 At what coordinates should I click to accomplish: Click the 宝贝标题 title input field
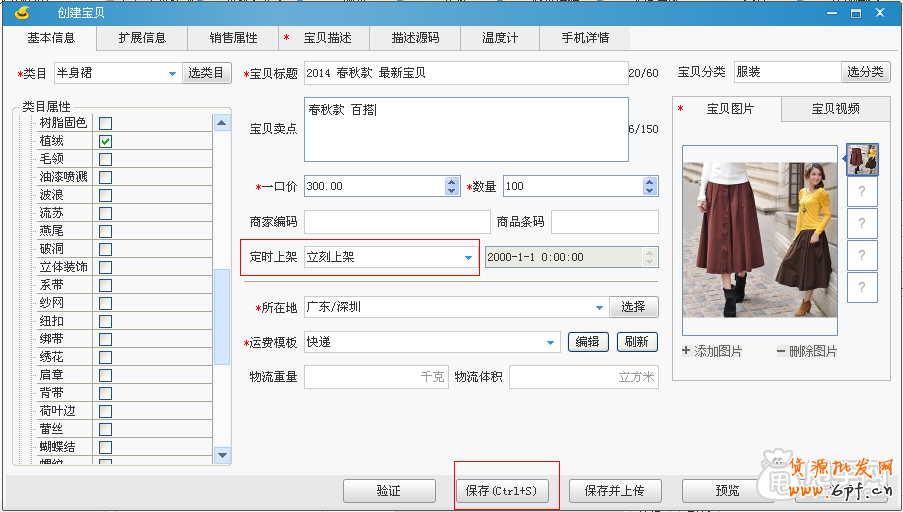tap(464, 73)
